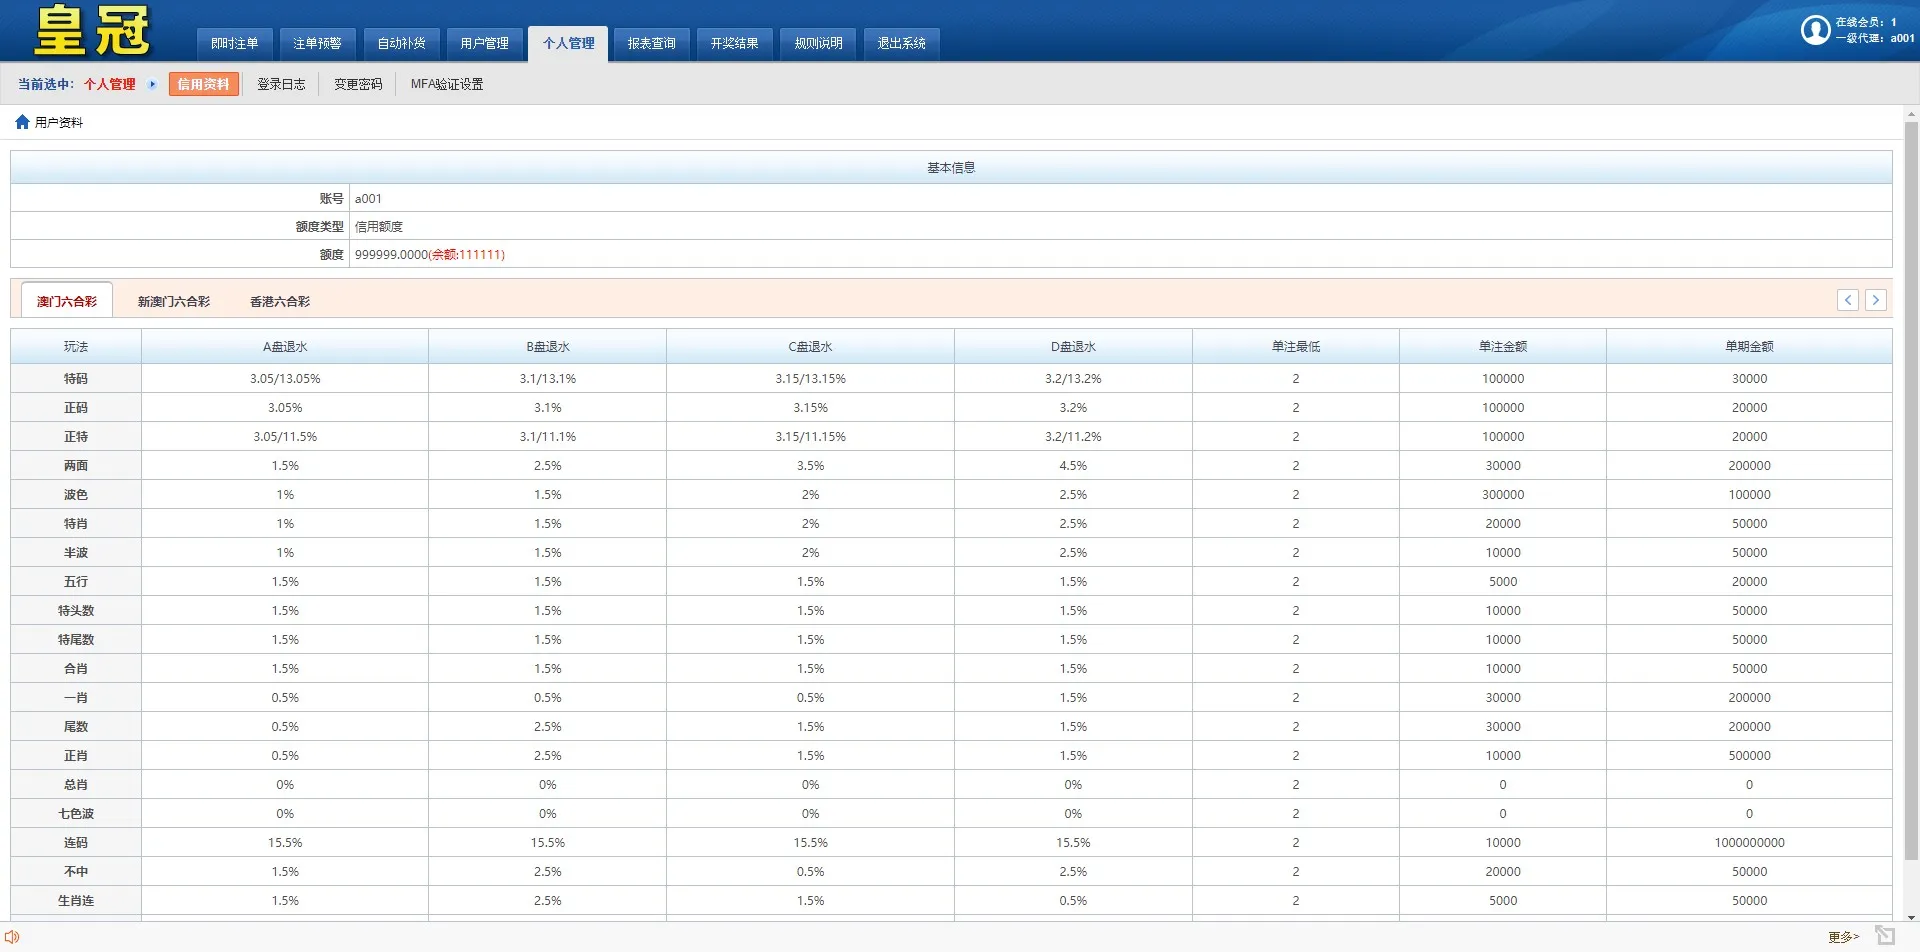Open the 报表查询 menu item
This screenshot has width=1920, height=952.
coord(651,43)
